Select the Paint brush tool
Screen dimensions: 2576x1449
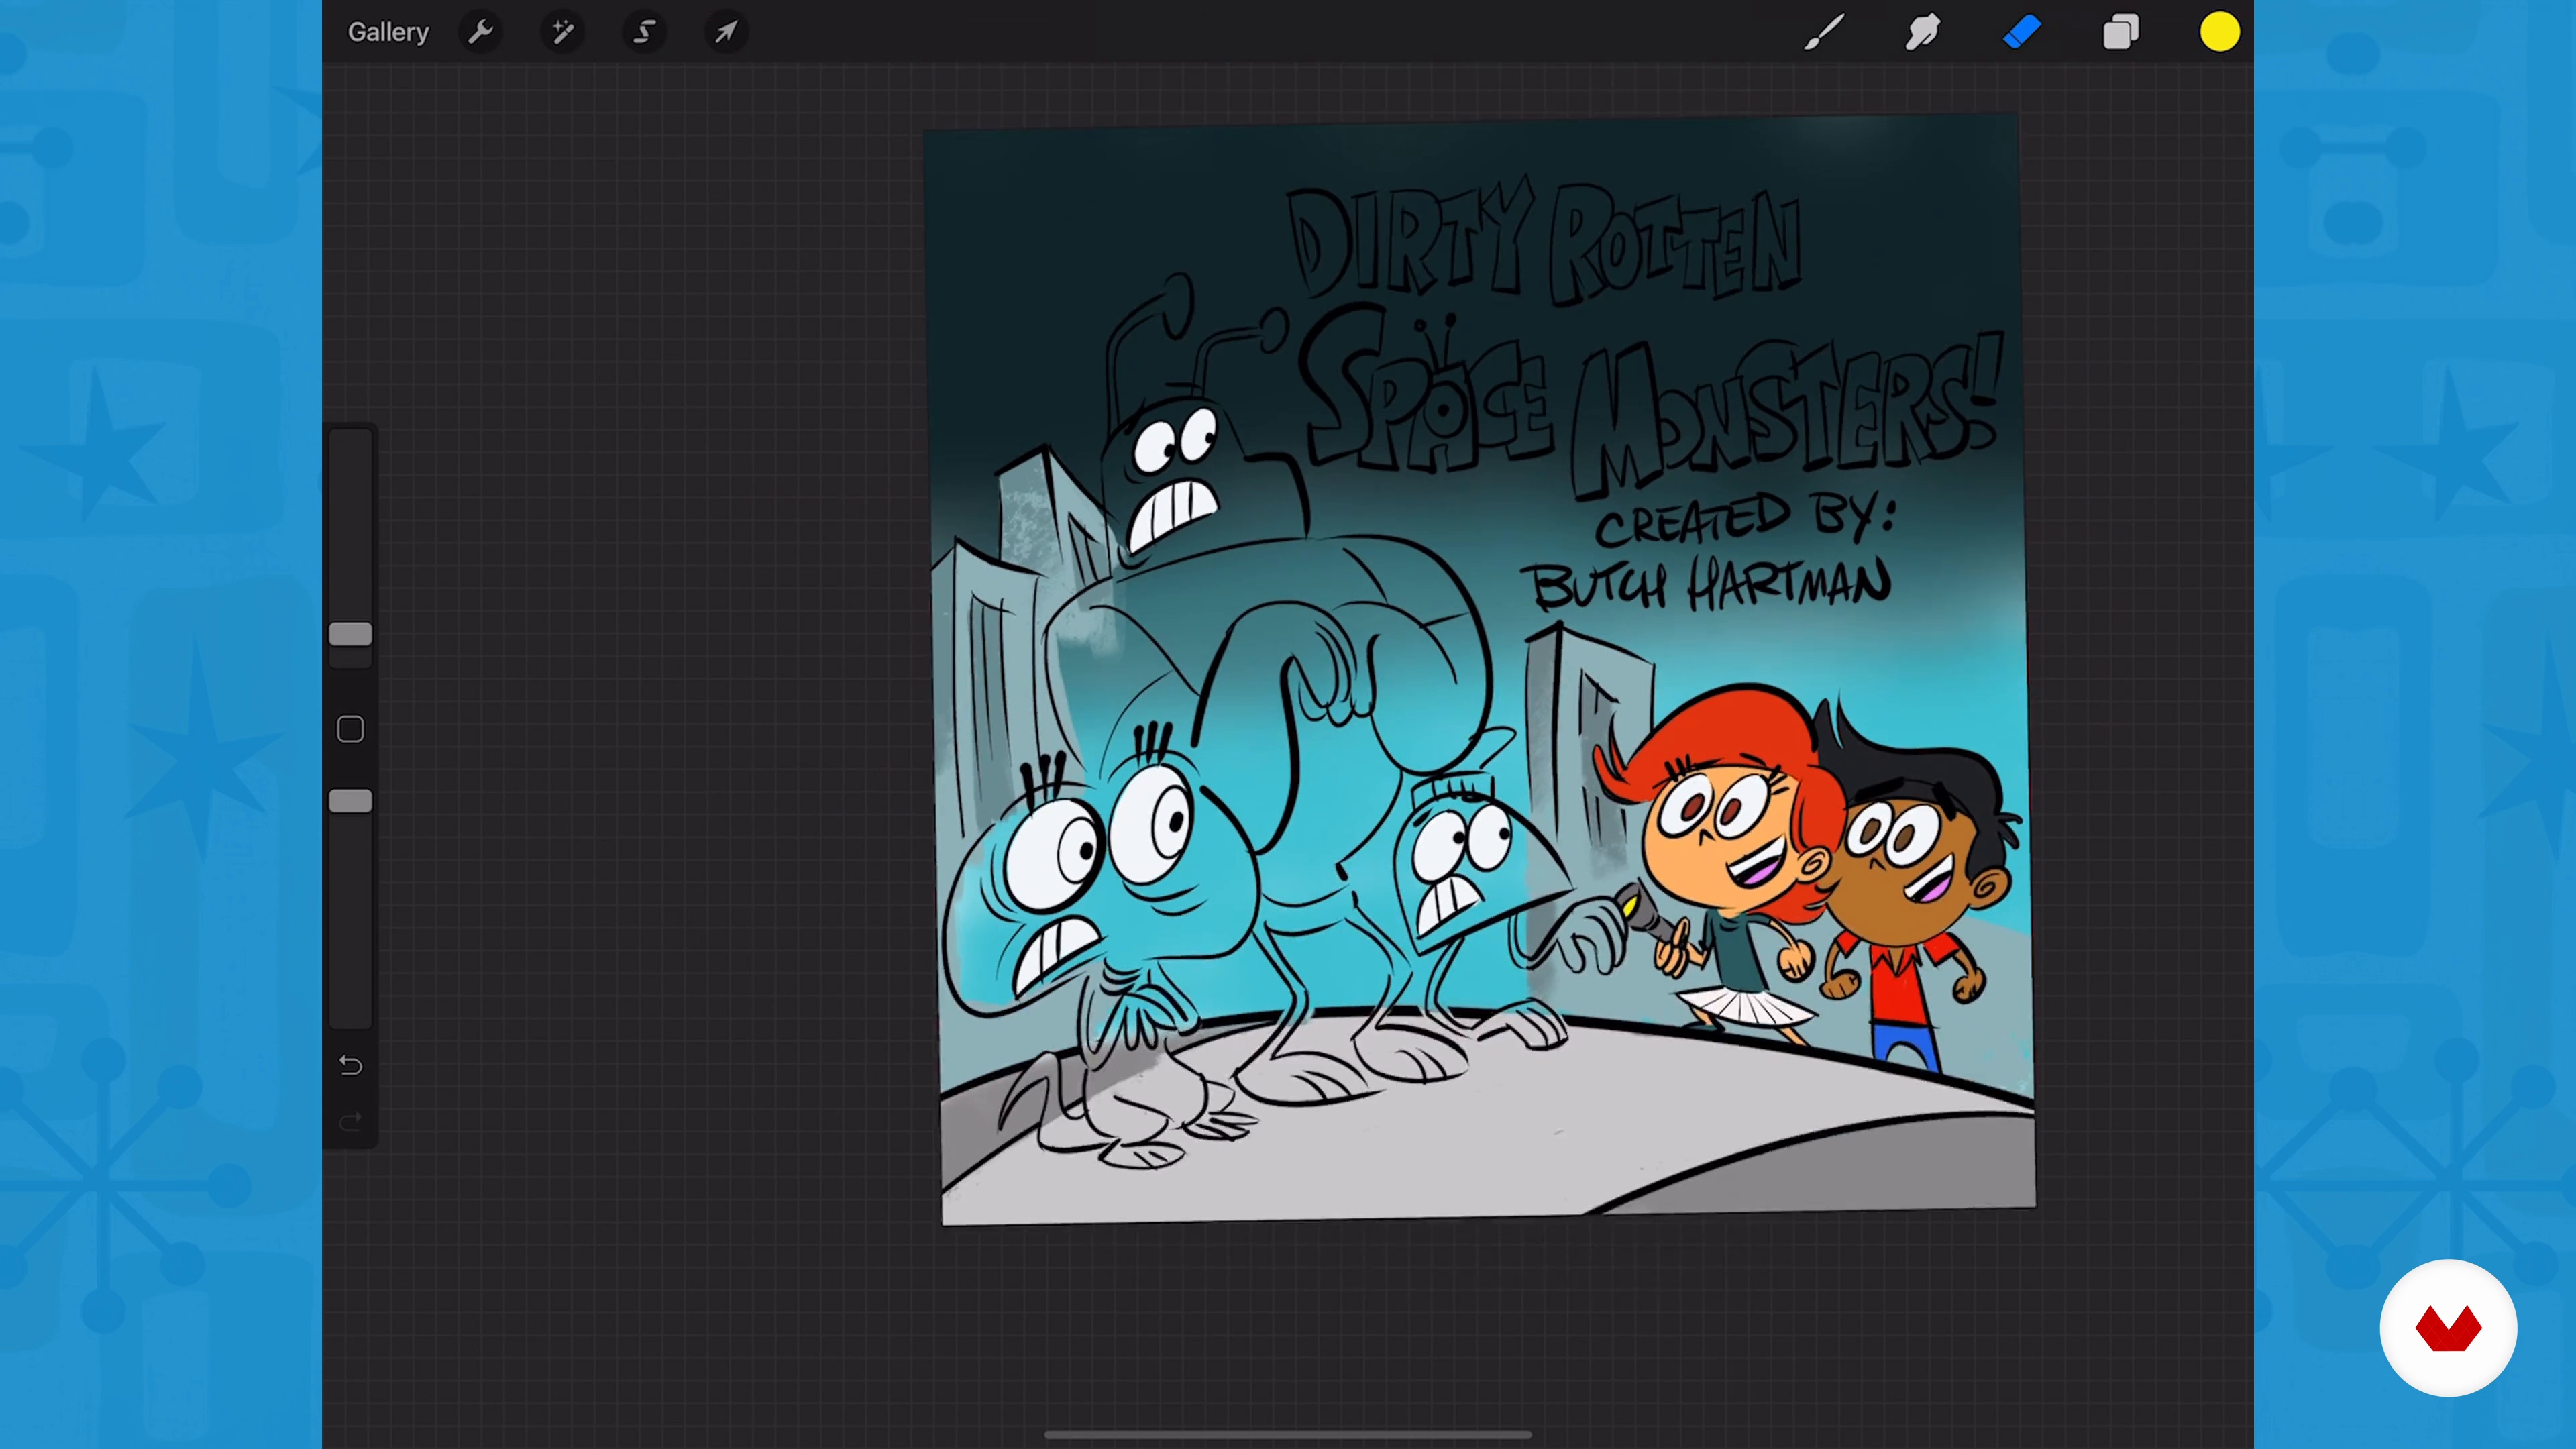pyautogui.click(x=1824, y=32)
